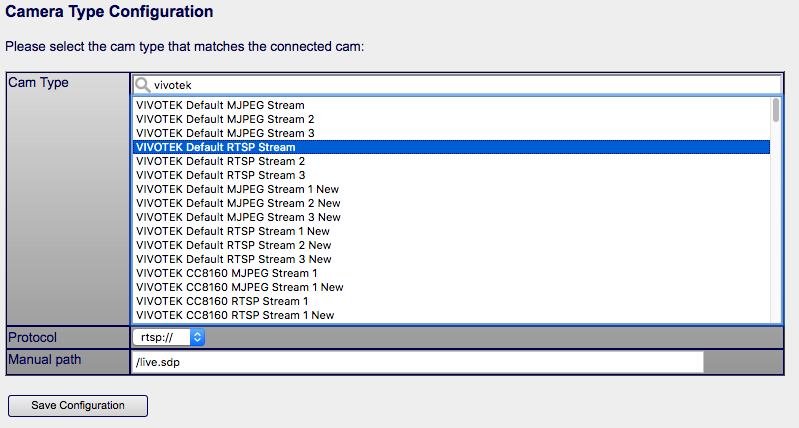The image size is (799, 428).
Task: Pick VIVOTEK Default MJPEG Stream 1 New
Action: (x=451, y=189)
